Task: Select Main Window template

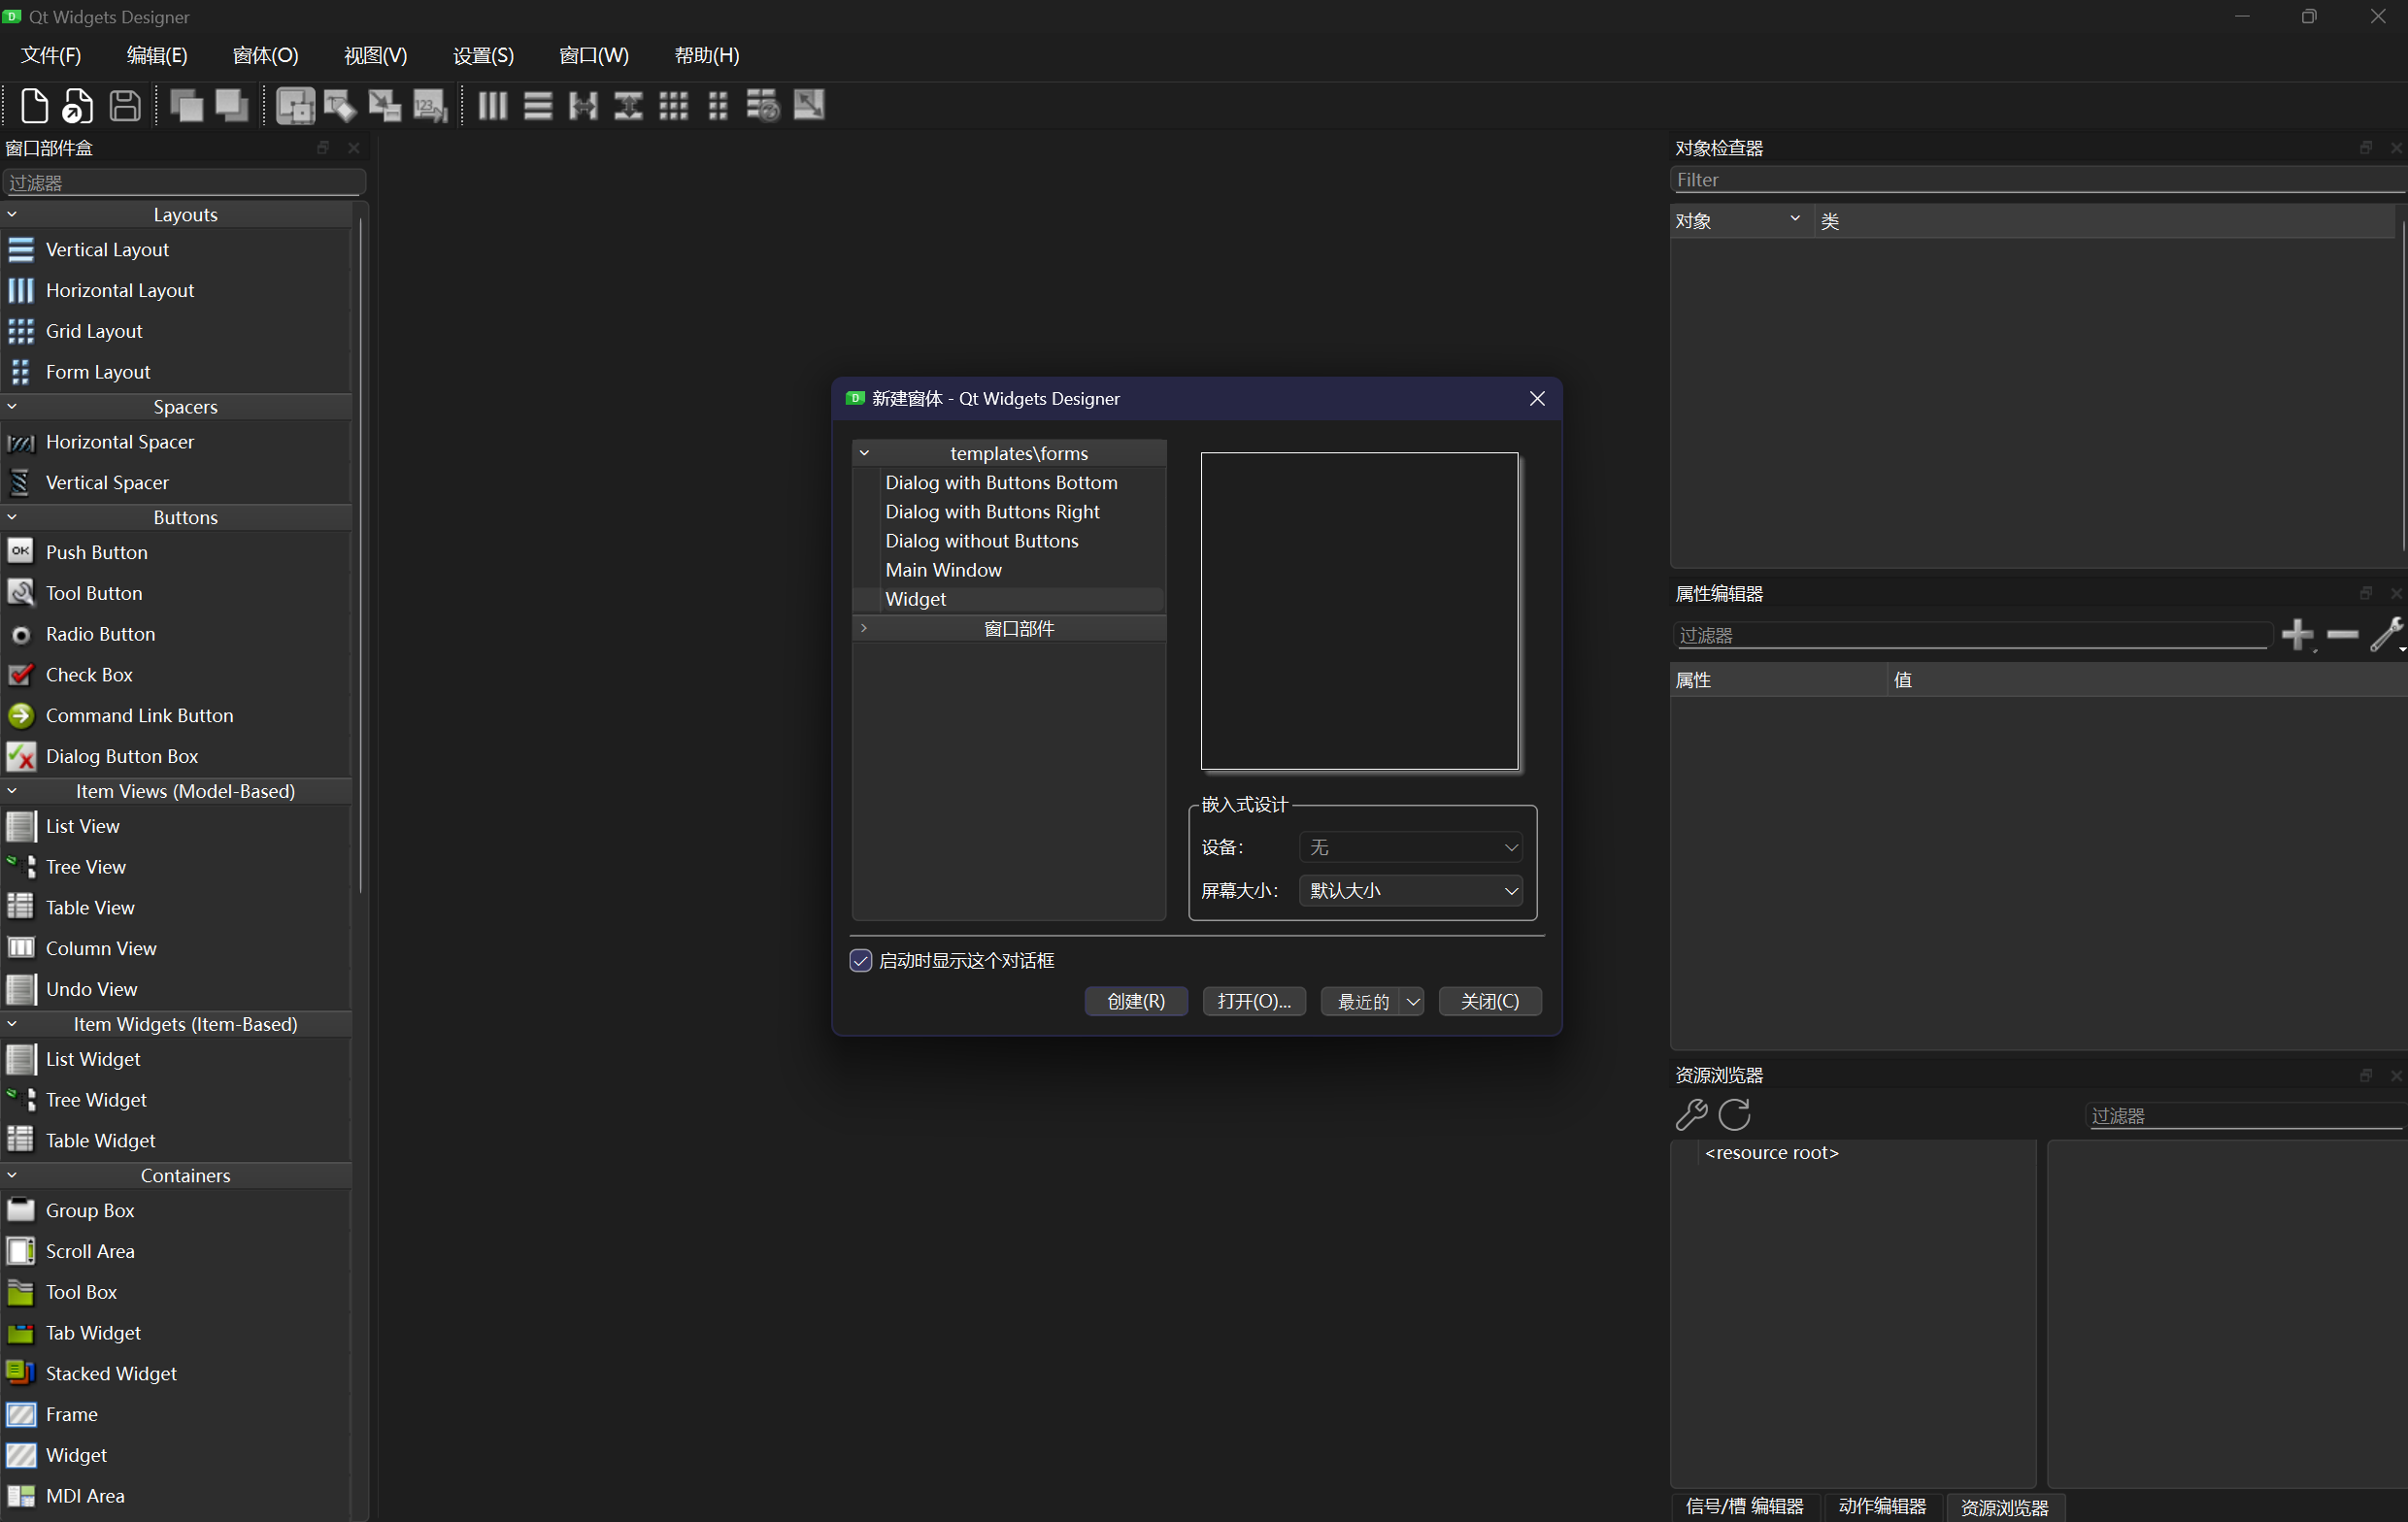Action: coord(943,570)
